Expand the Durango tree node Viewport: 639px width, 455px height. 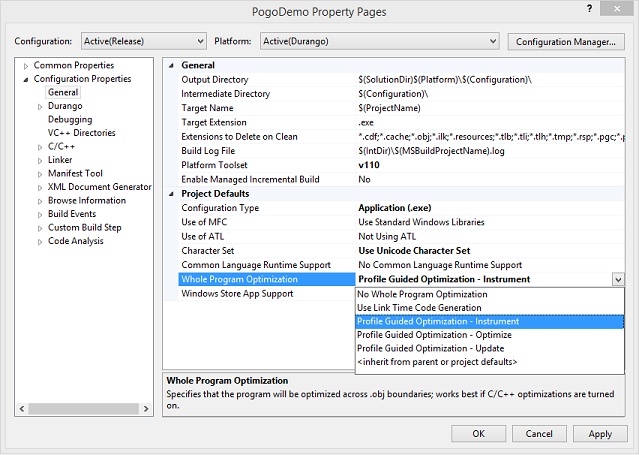40,107
